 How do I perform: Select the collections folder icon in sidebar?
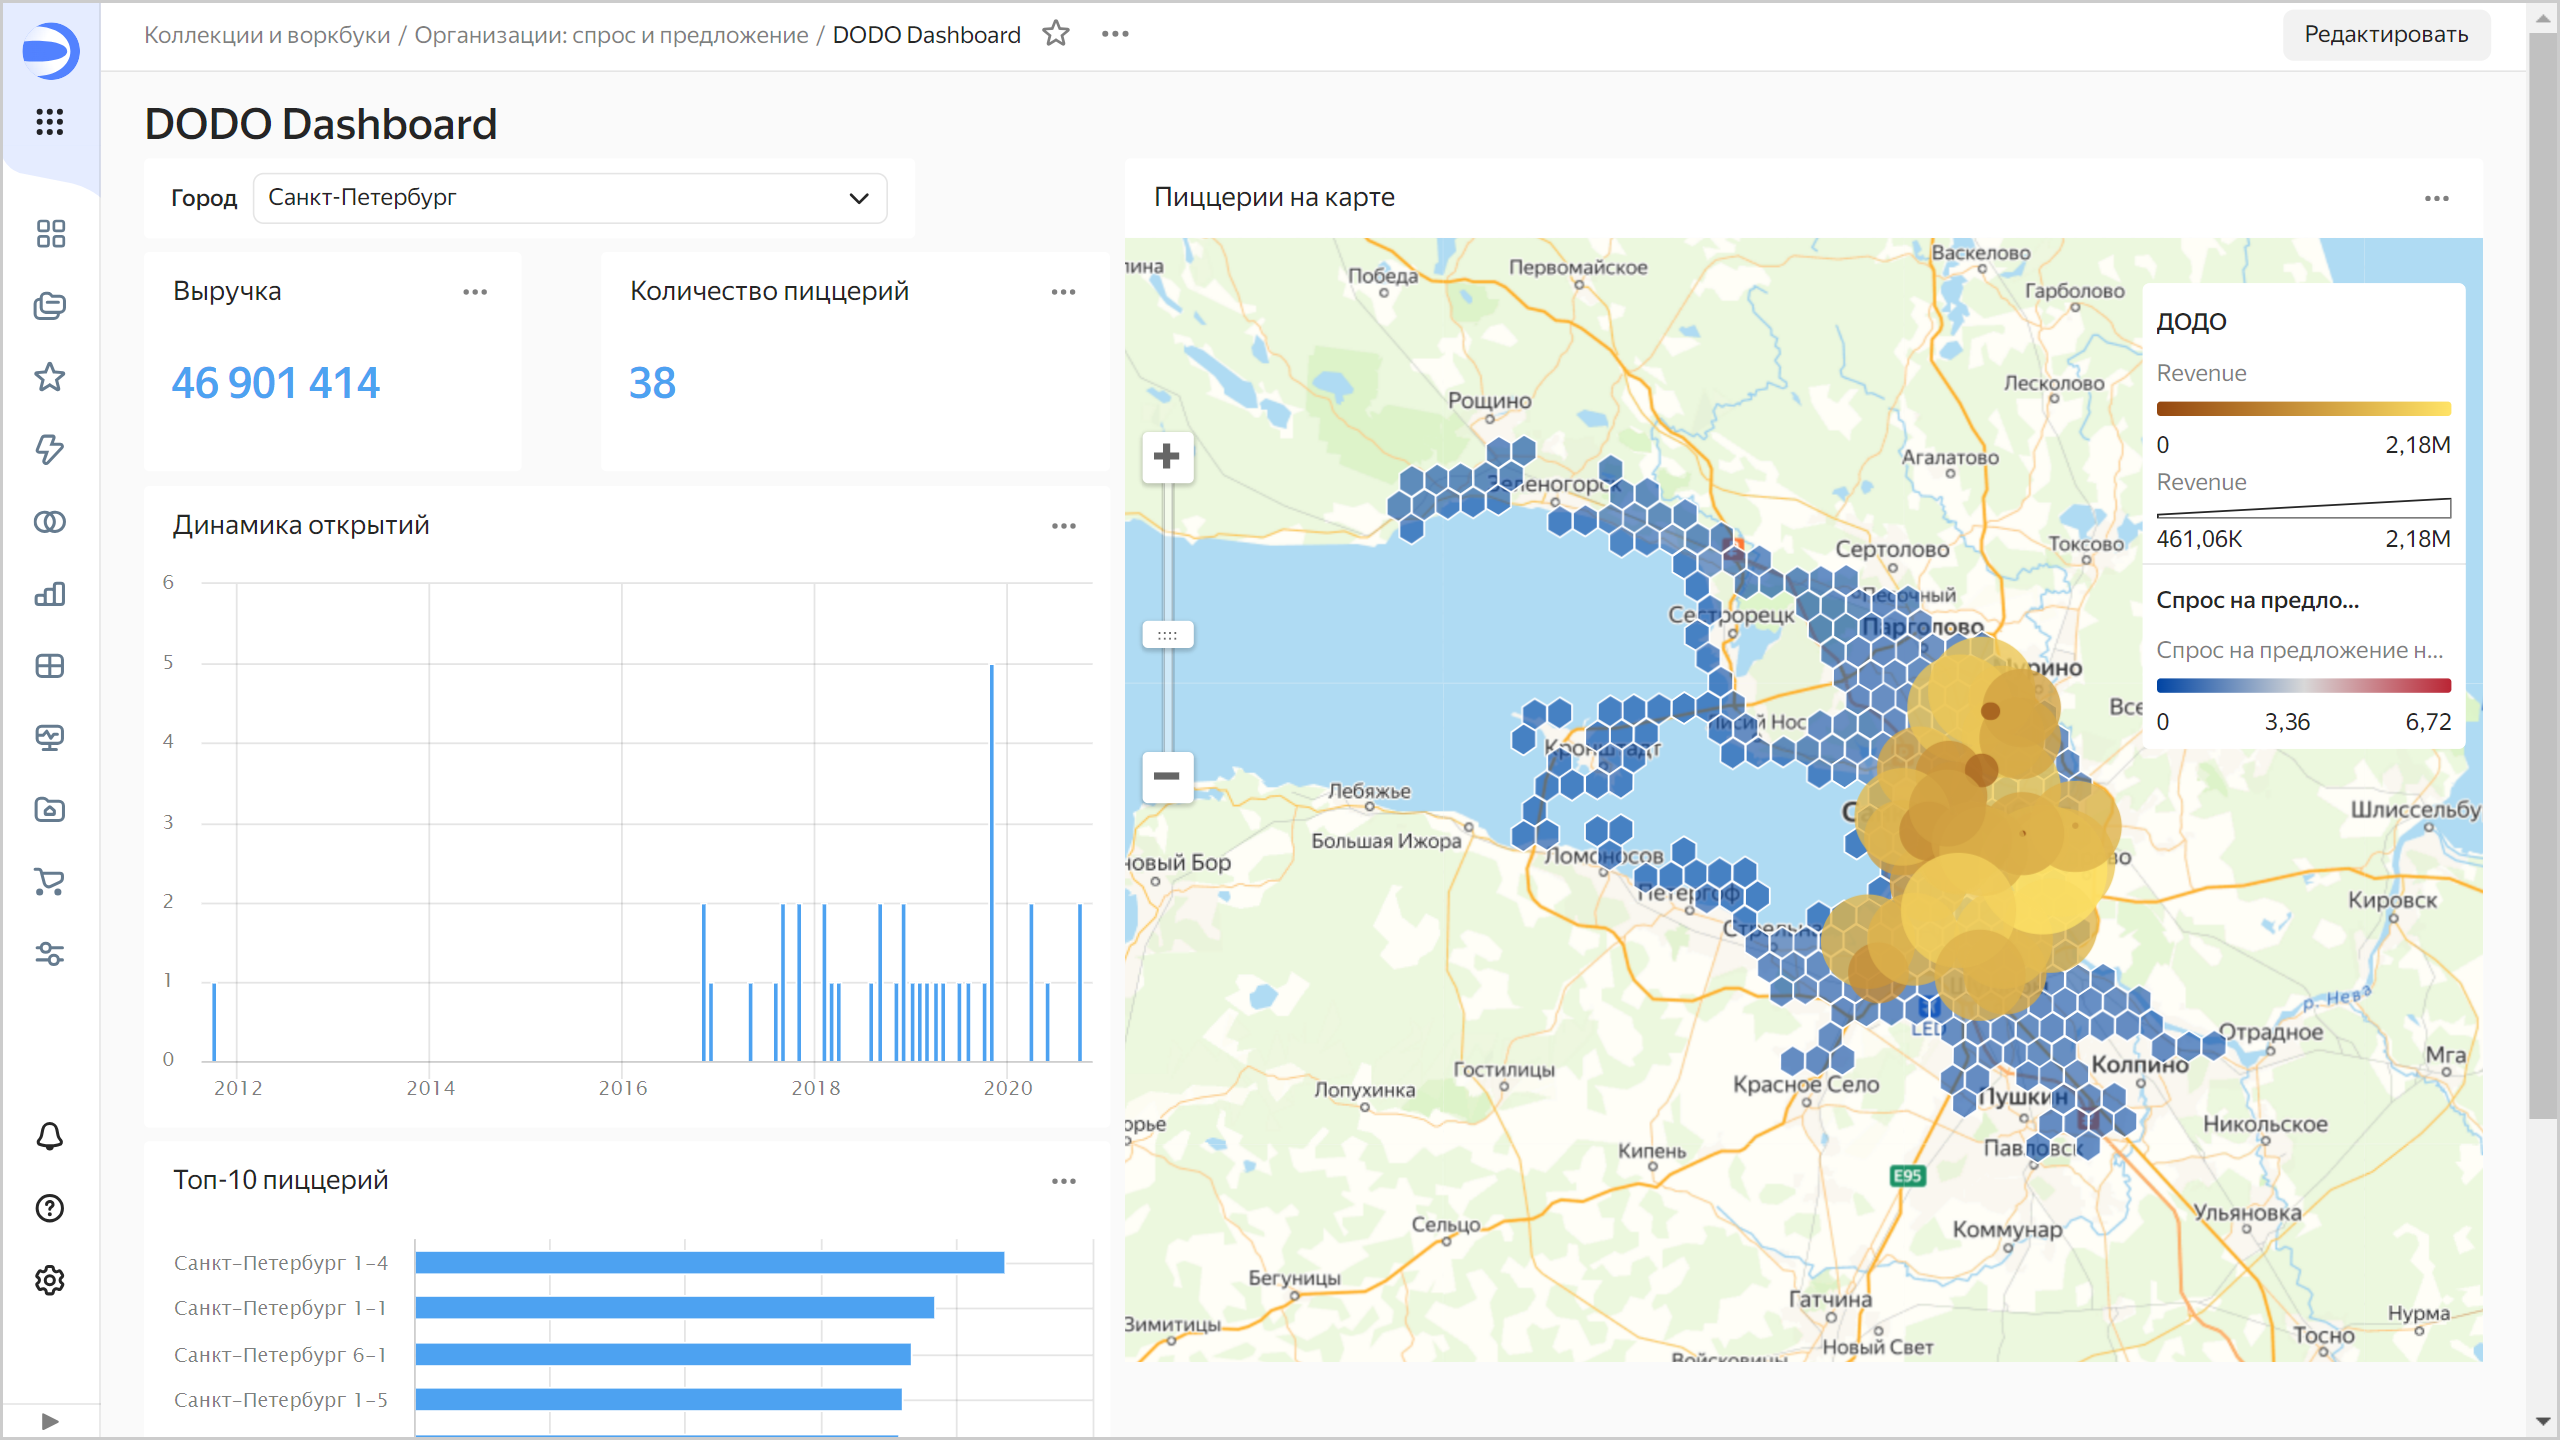click(x=49, y=306)
